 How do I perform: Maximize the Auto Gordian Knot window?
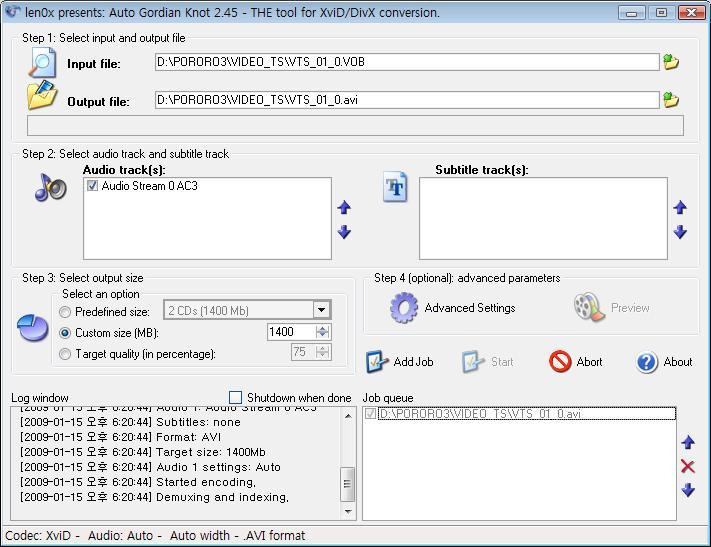(661, 12)
